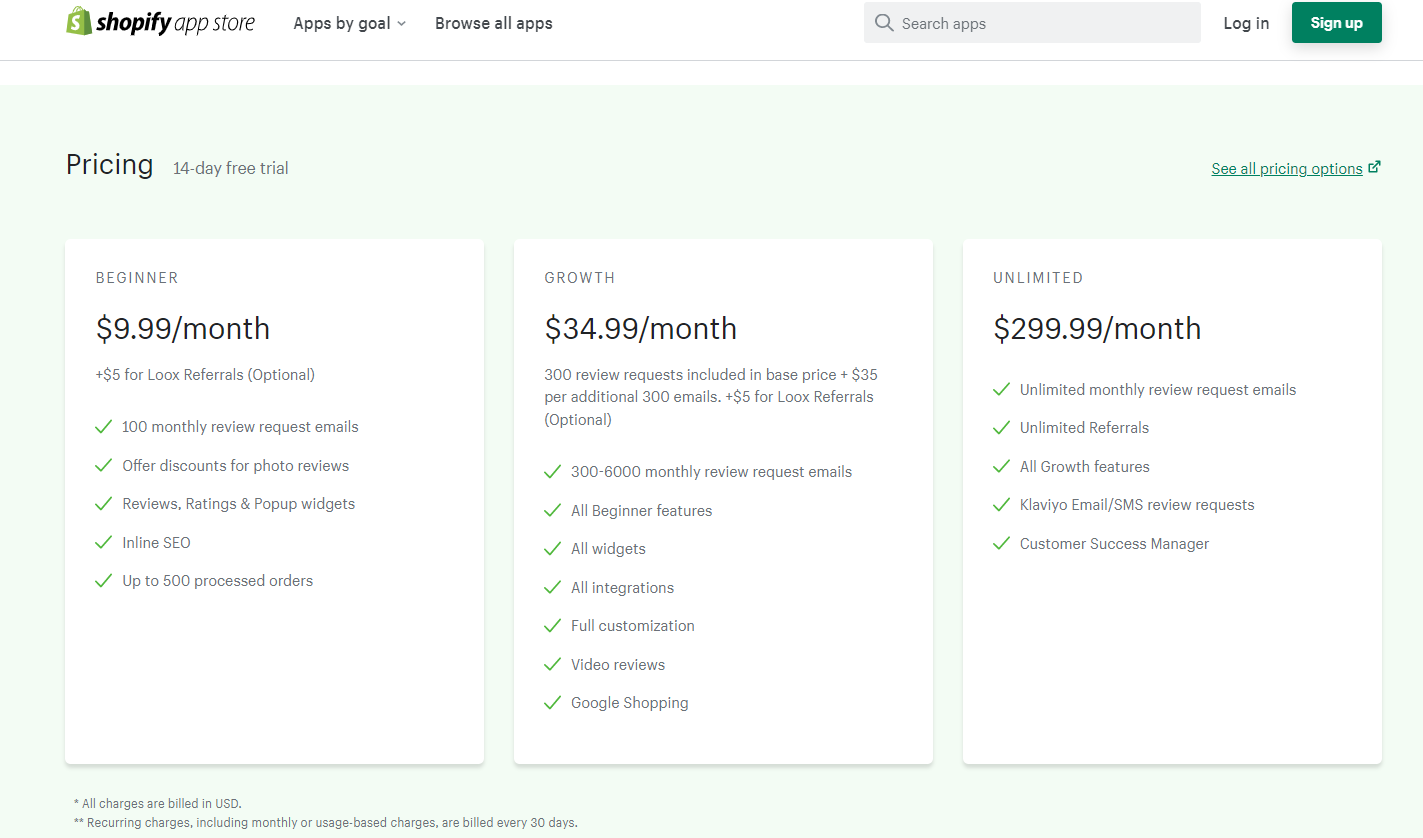Image resolution: width=1423 pixels, height=838 pixels.
Task: Click the Shopify bag logo icon
Action: click(79, 21)
